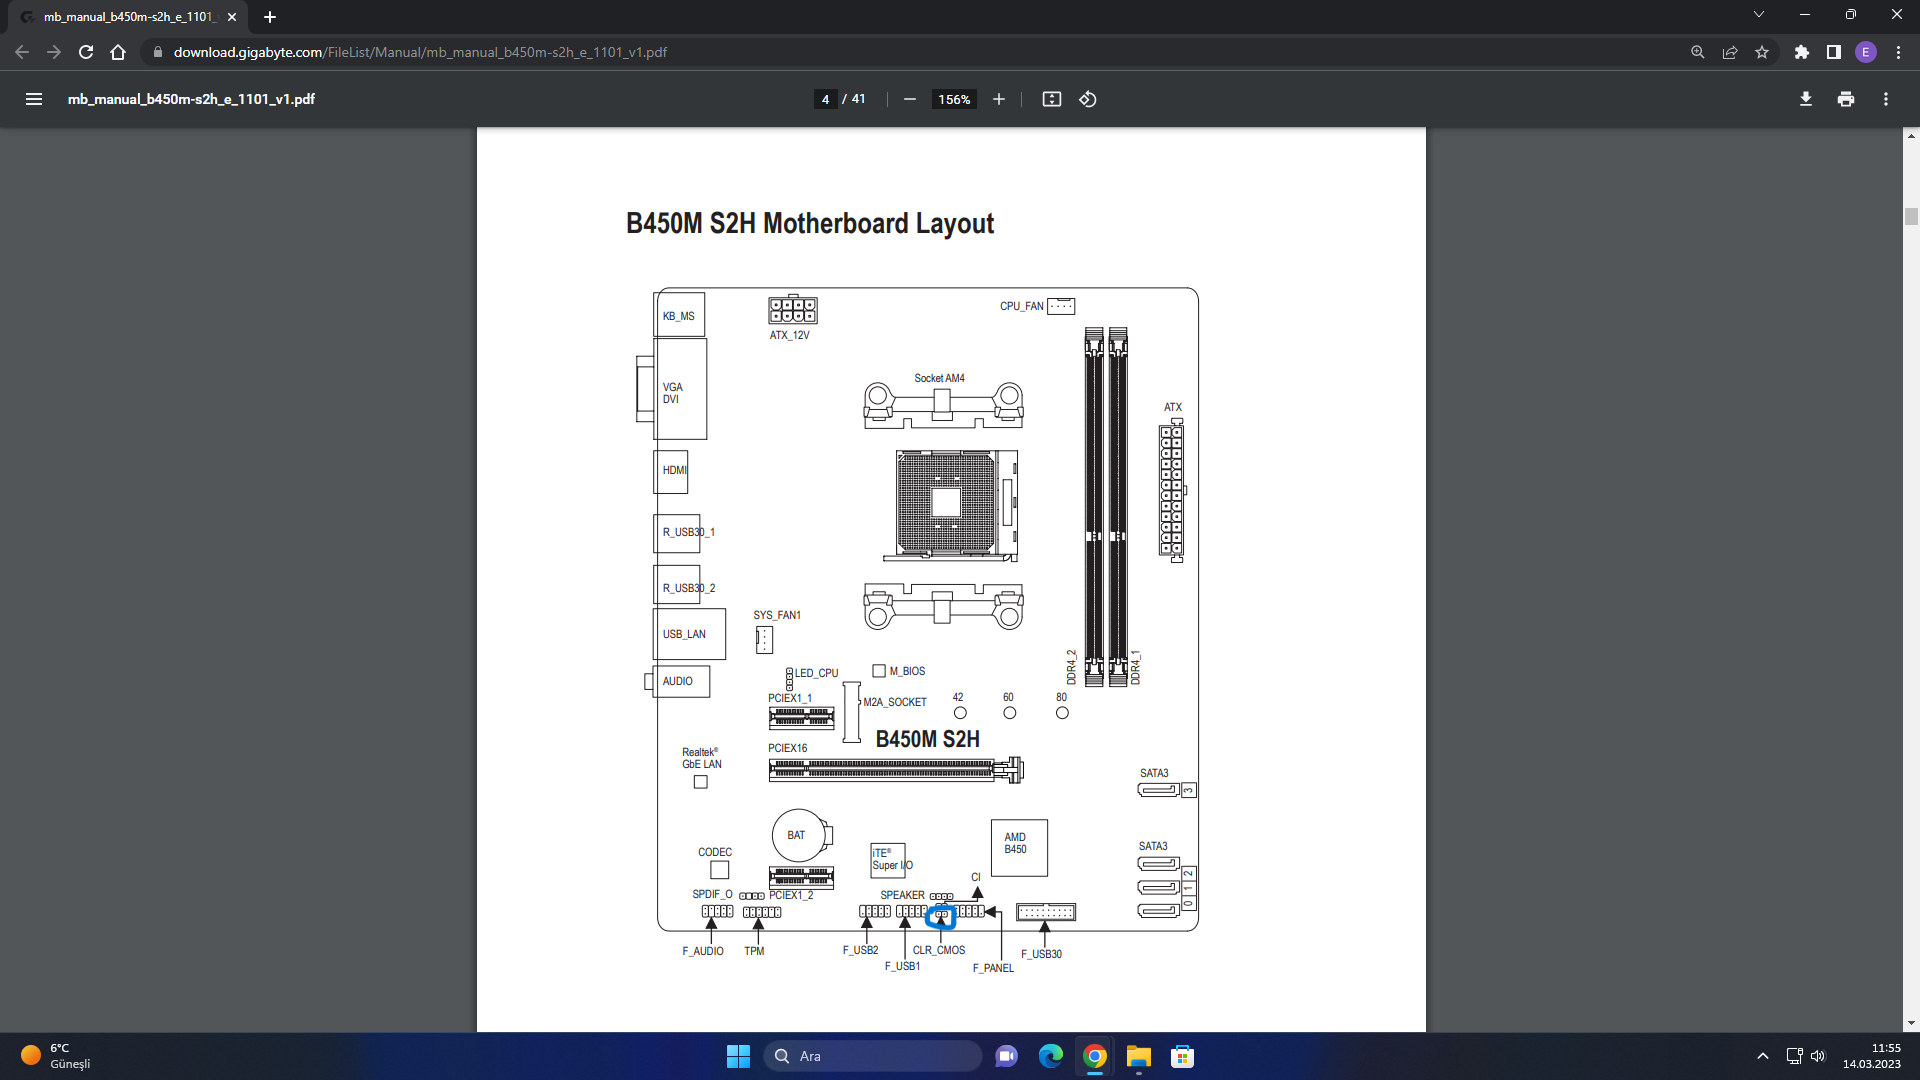Click the page number input field
Viewport: 1920px width, 1080px height.
point(825,99)
